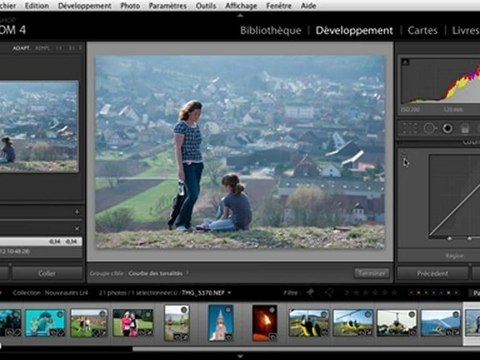Select the turquoise underwater diver thumbnail
The width and height of the screenshot is (480, 360).
click(45, 322)
